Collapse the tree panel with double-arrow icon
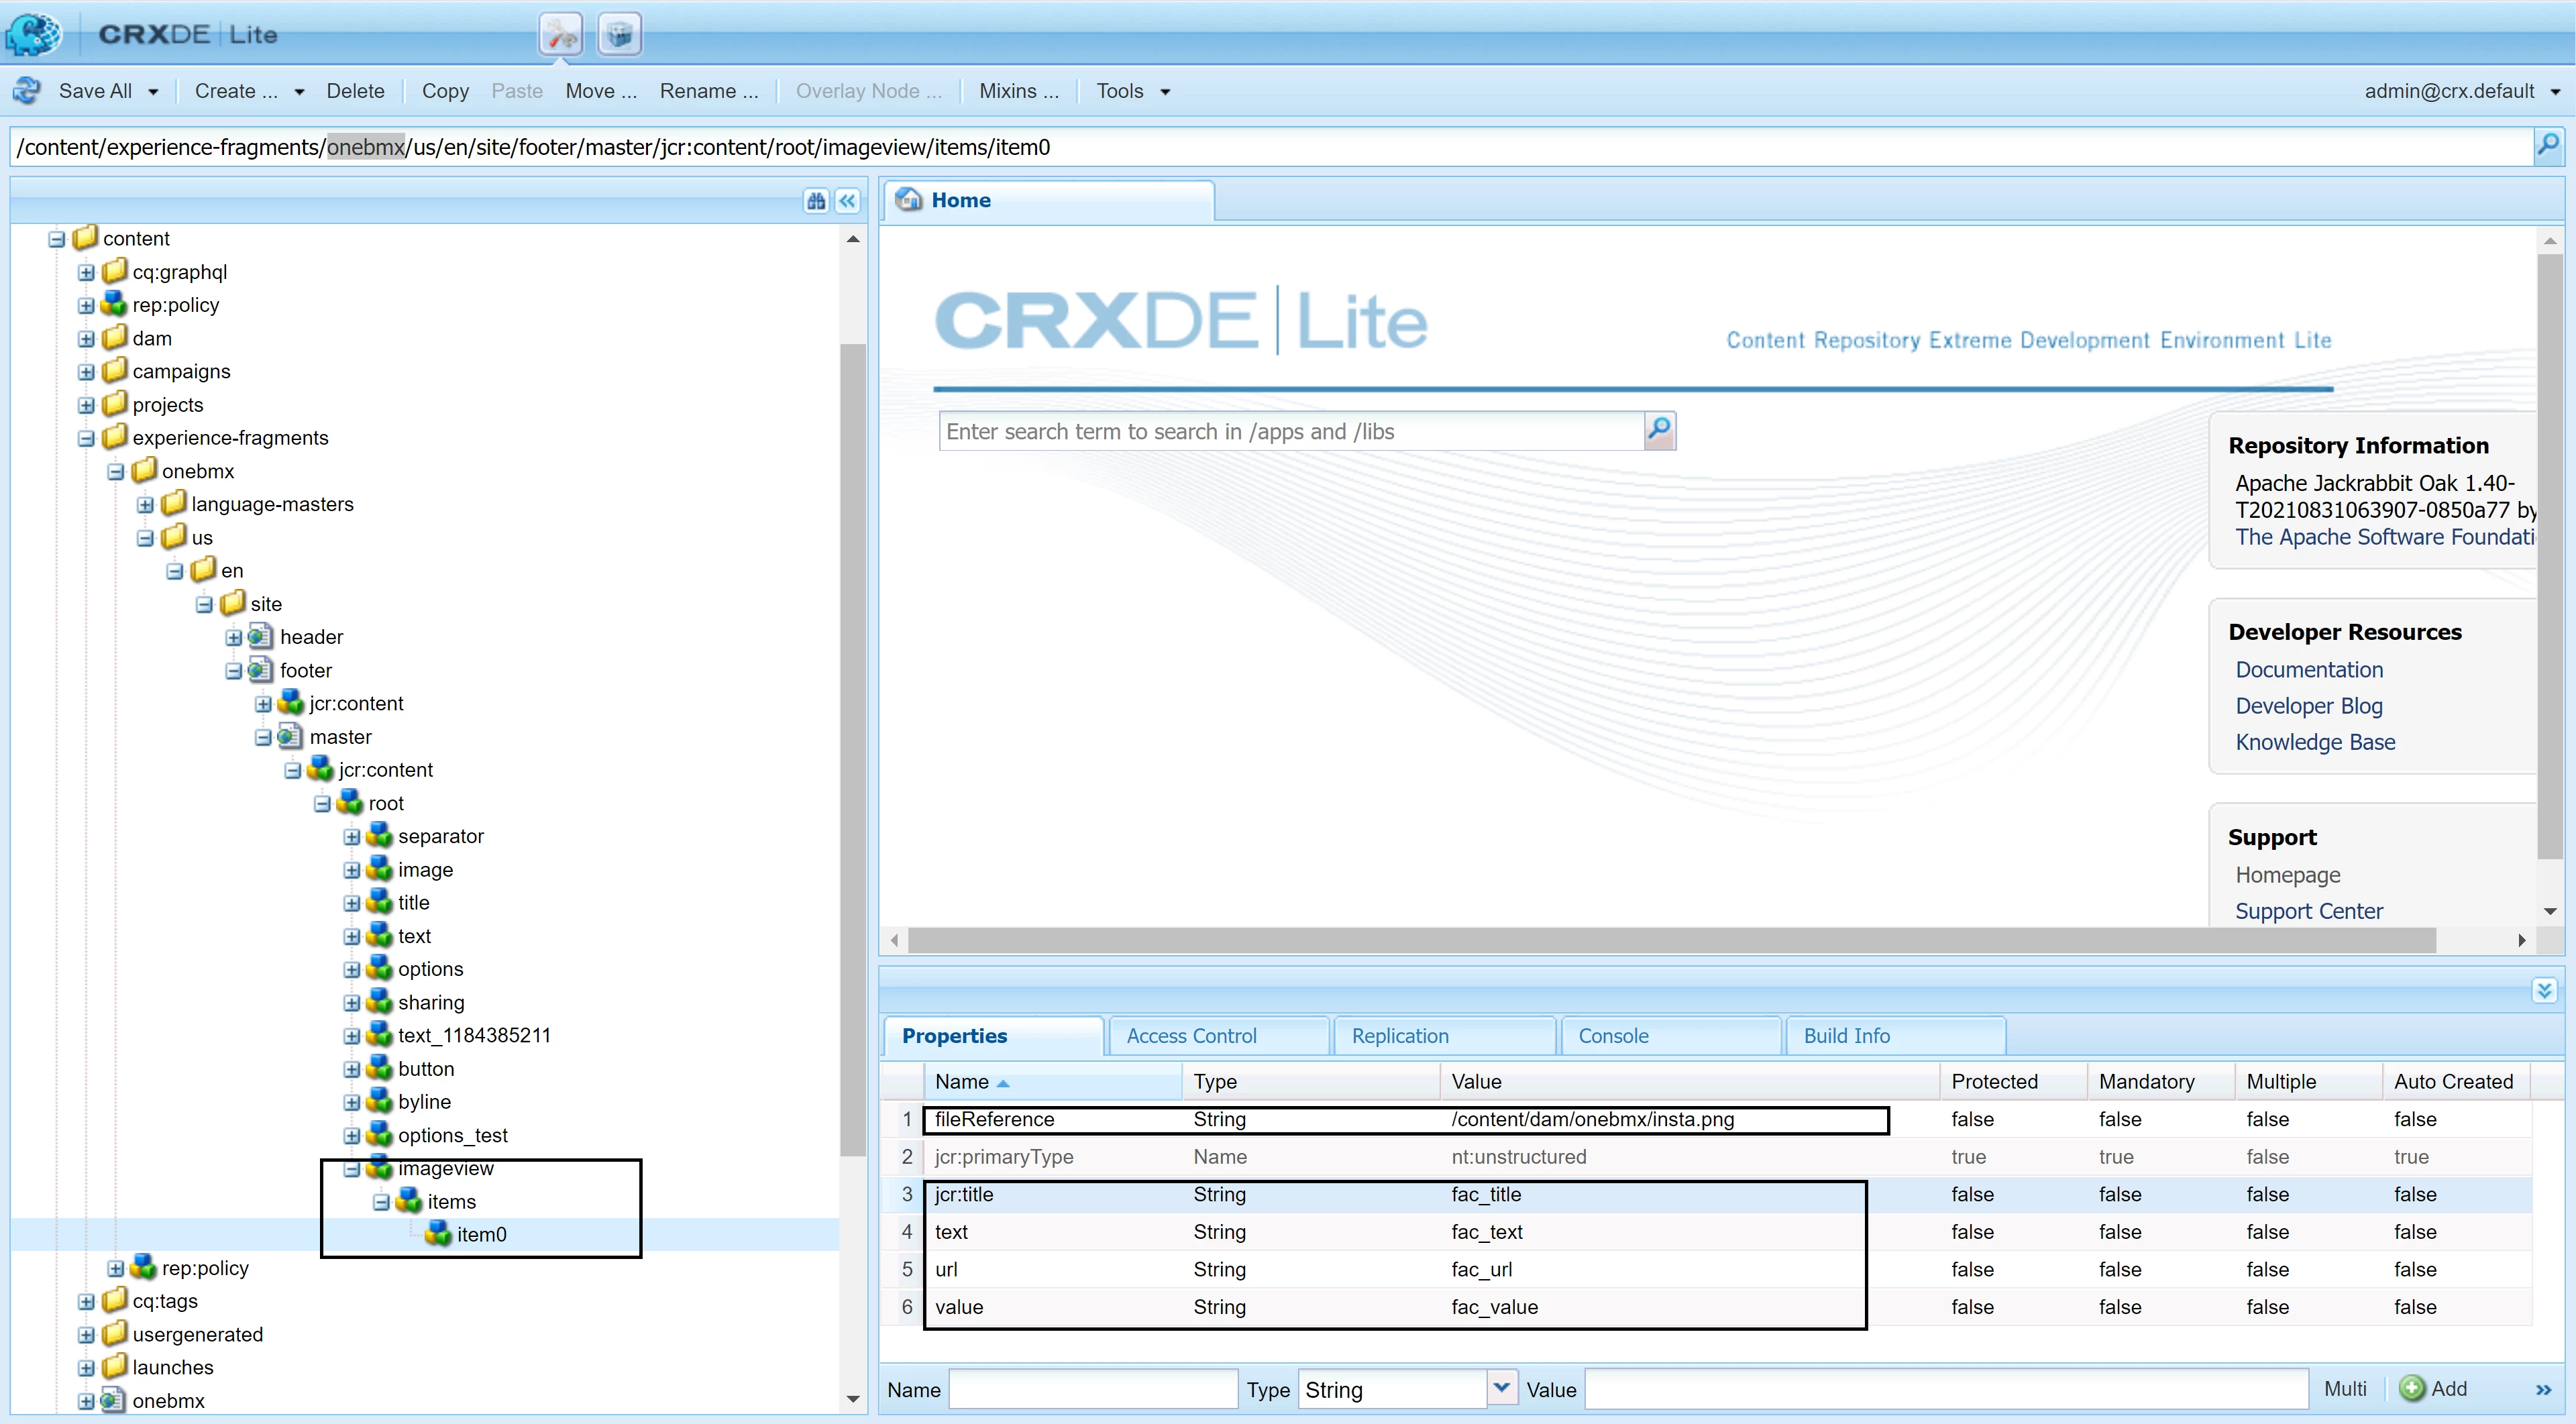2576x1424 pixels. click(848, 201)
